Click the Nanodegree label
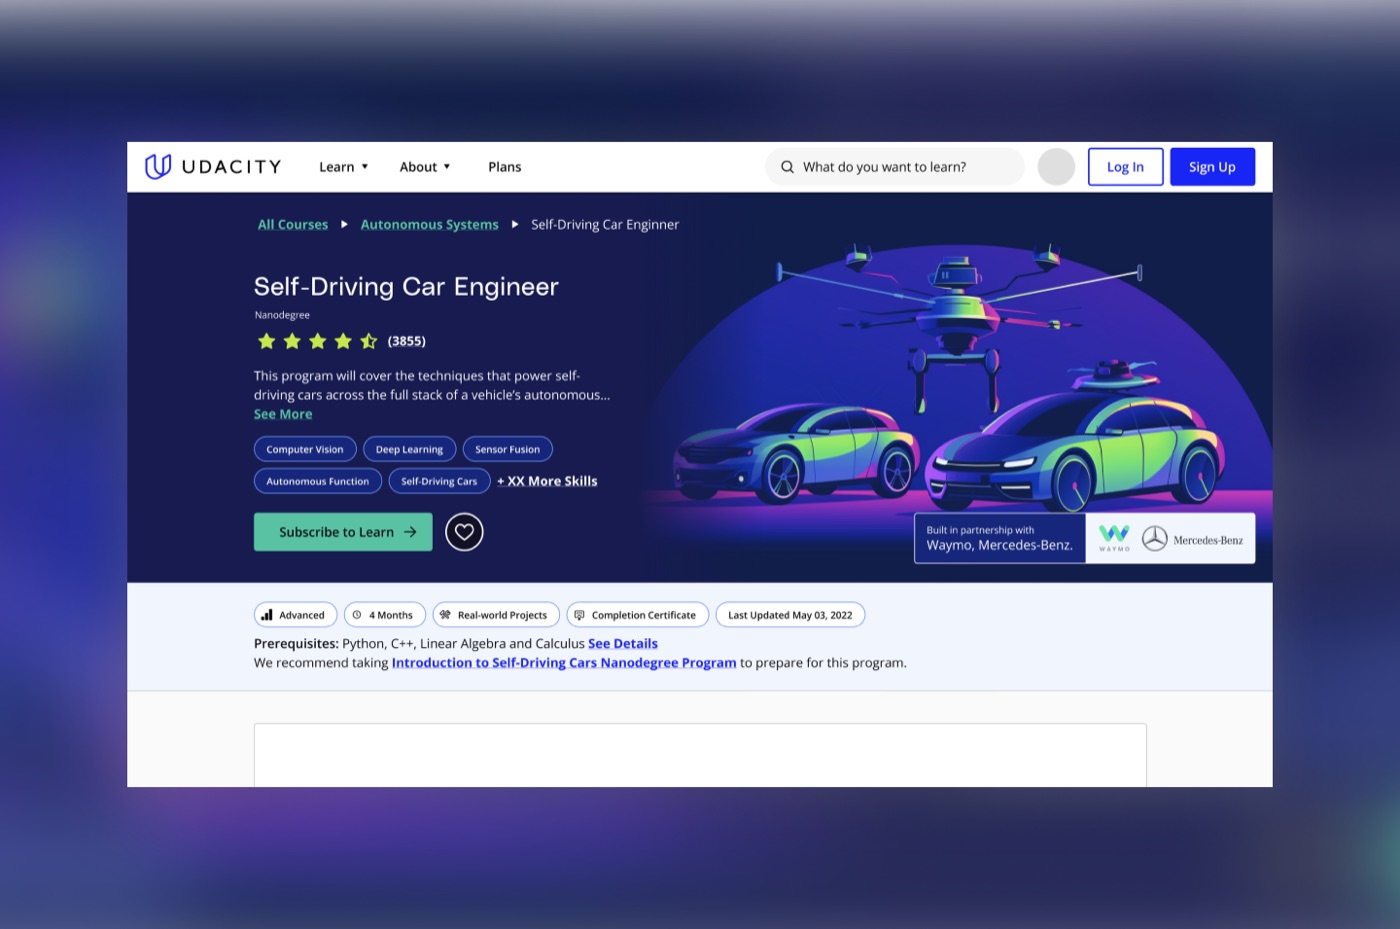Viewport: 1400px width, 929px height. 282,315
